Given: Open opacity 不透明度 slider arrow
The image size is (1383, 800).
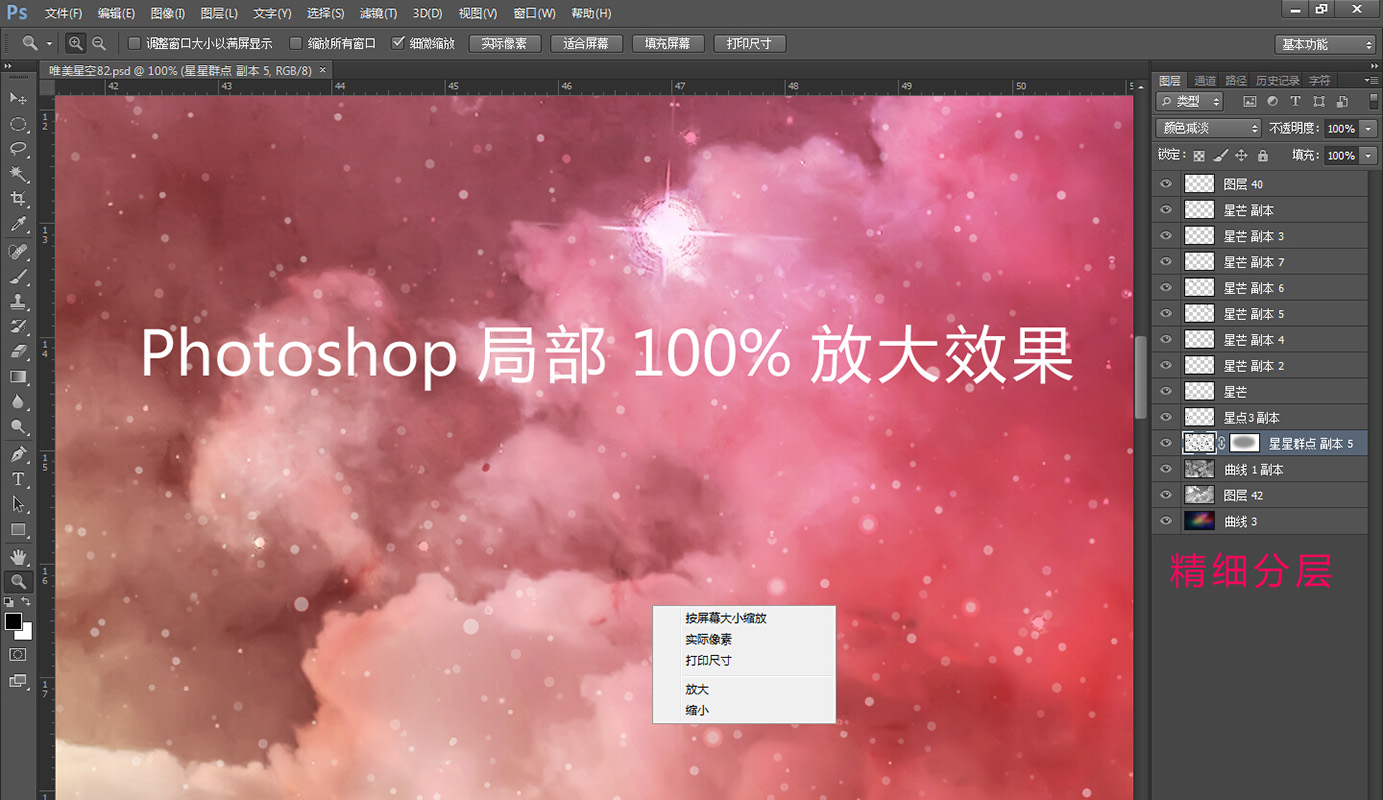Looking at the screenshot, I should click(x=1368, y=129).
